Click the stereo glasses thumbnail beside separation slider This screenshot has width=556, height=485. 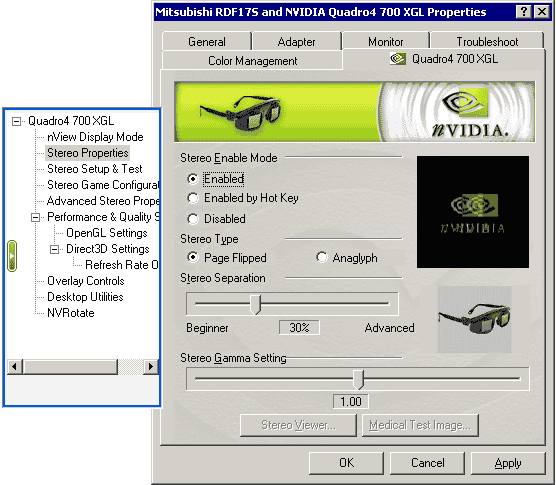click(x=474, y=319)
